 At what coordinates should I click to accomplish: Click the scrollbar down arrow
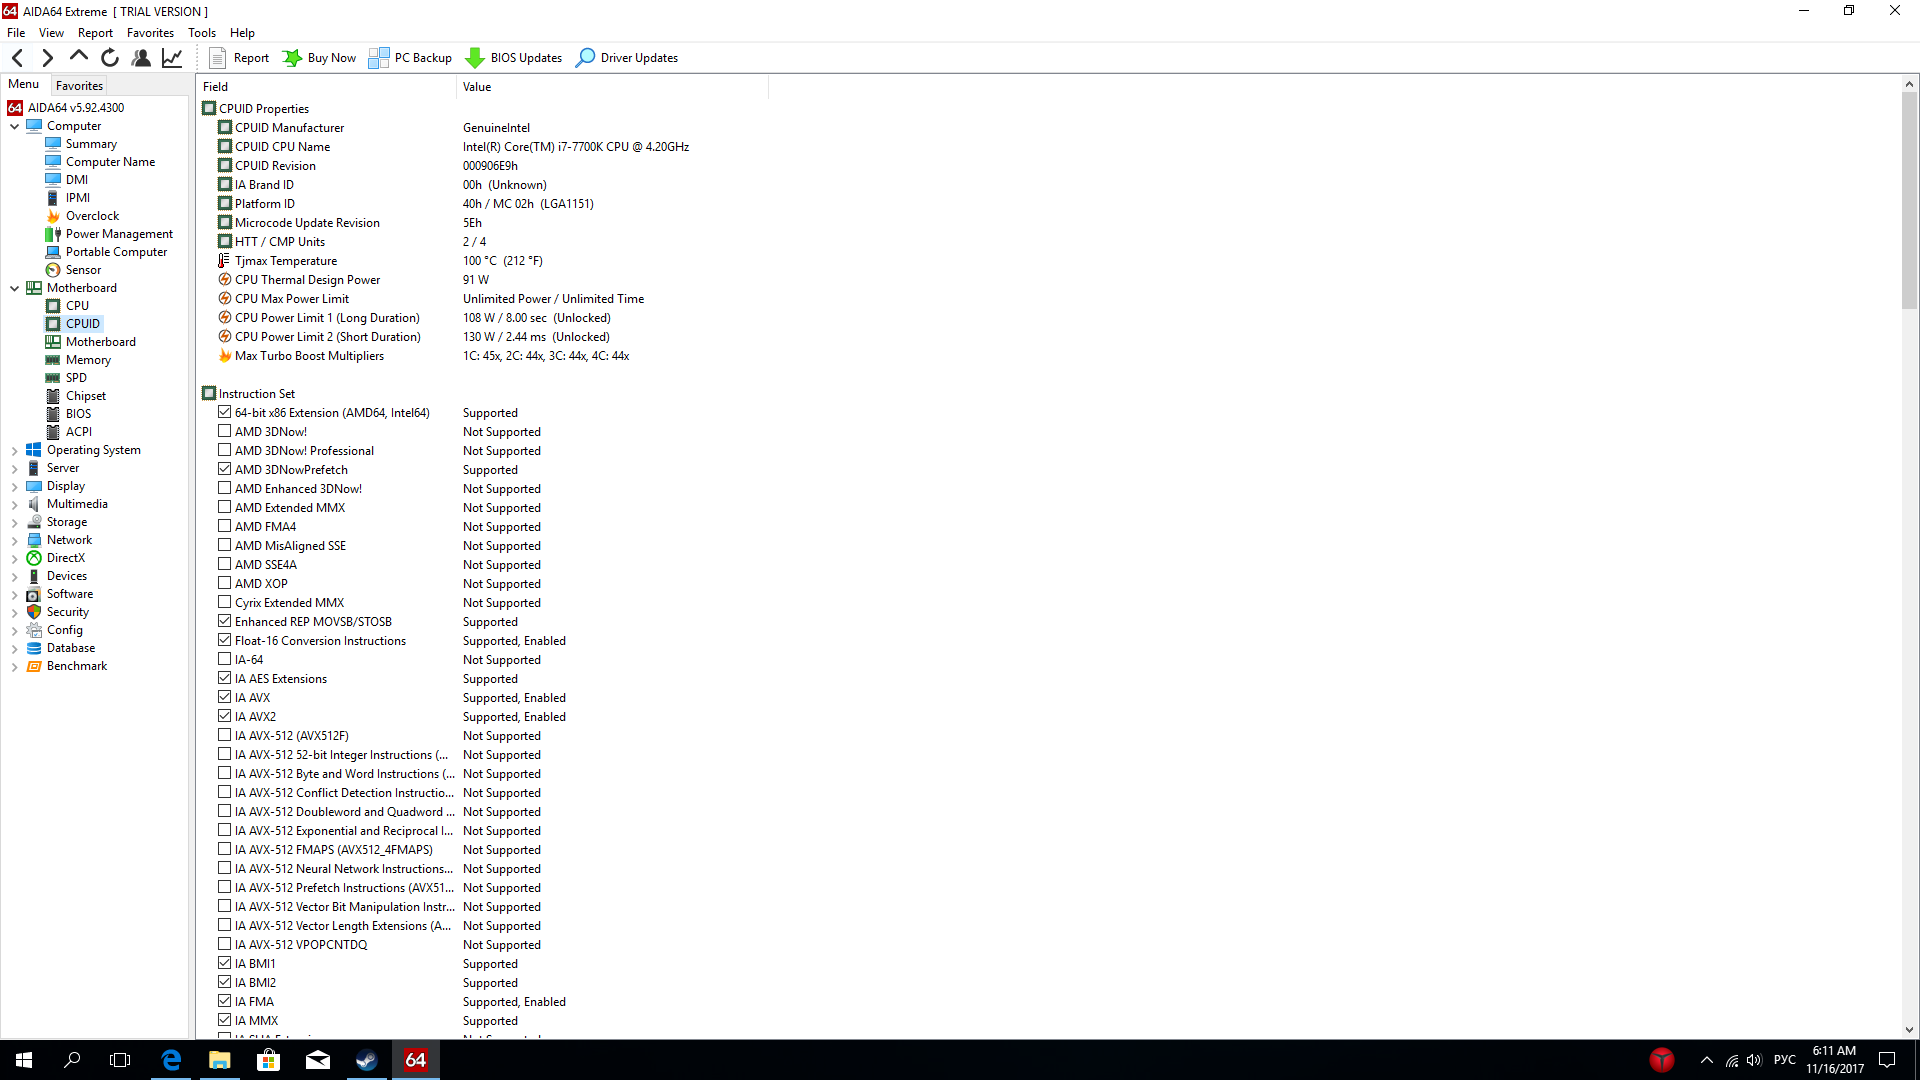(x=1909, y=1029)
